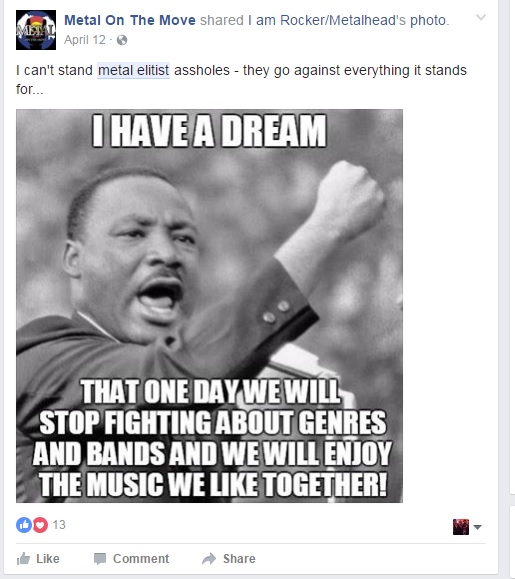Open I am Rocker/Metalhead's page link

tap(343, 20)
